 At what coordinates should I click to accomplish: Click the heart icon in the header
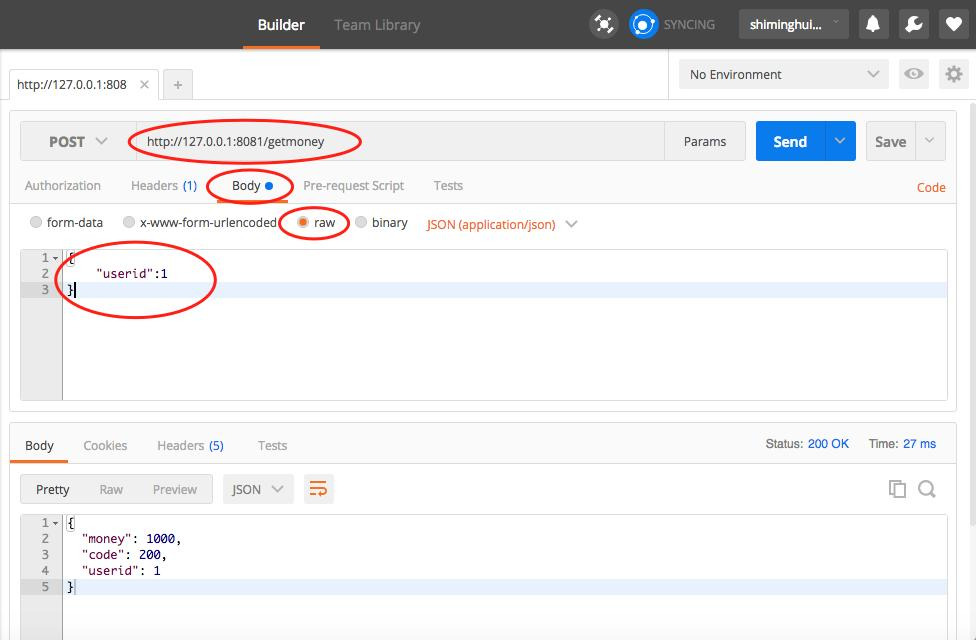[953, 24]
